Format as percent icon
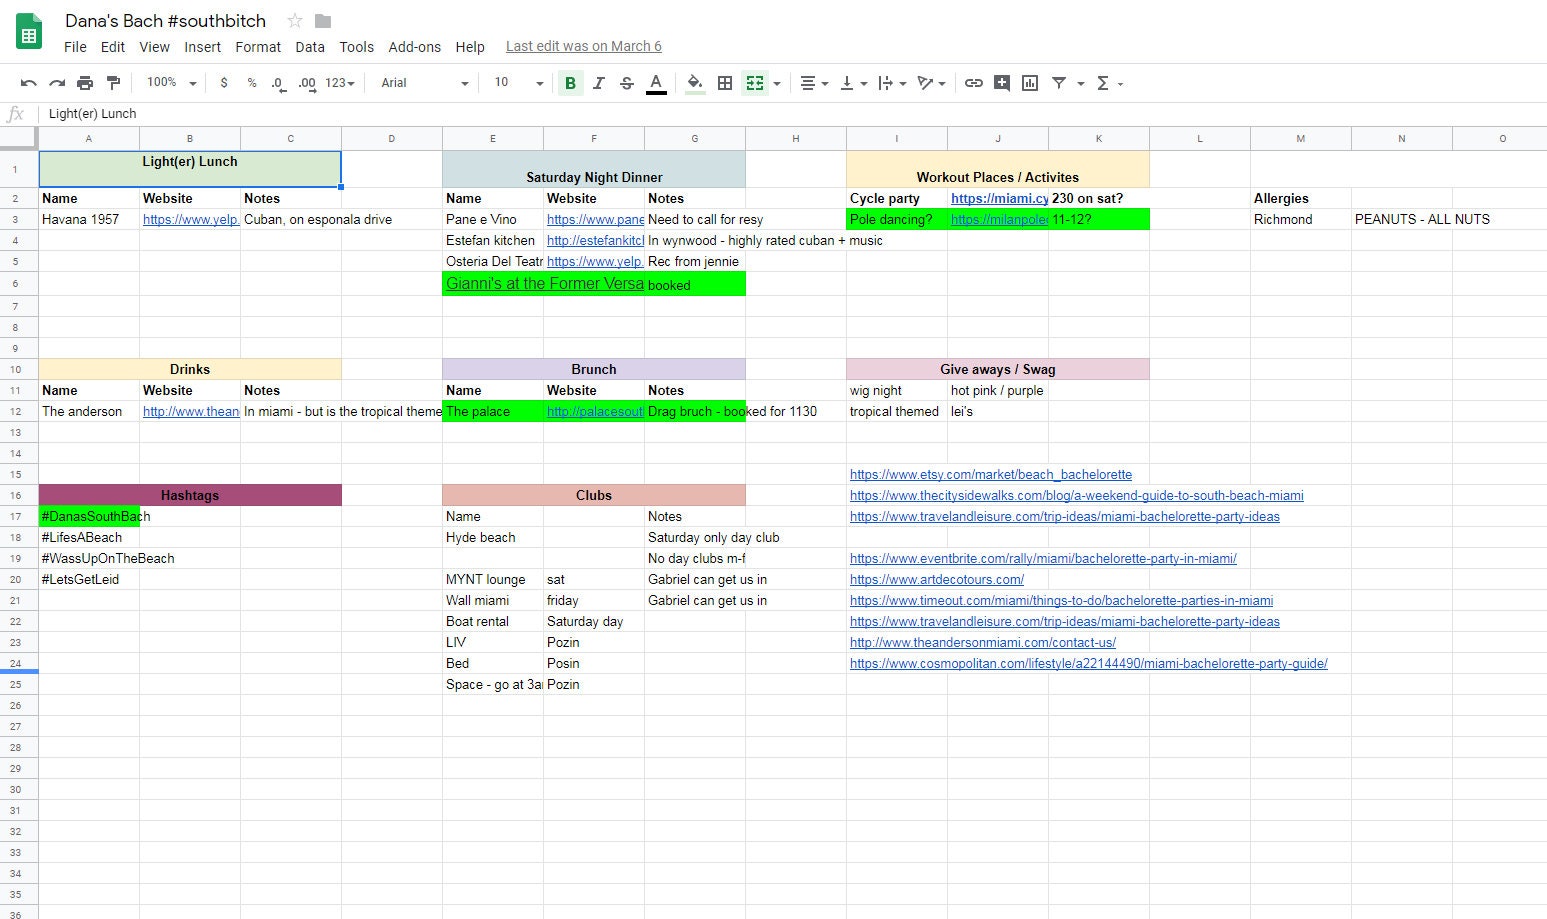This screenshot has height=919, width=1547. [251, 83]
